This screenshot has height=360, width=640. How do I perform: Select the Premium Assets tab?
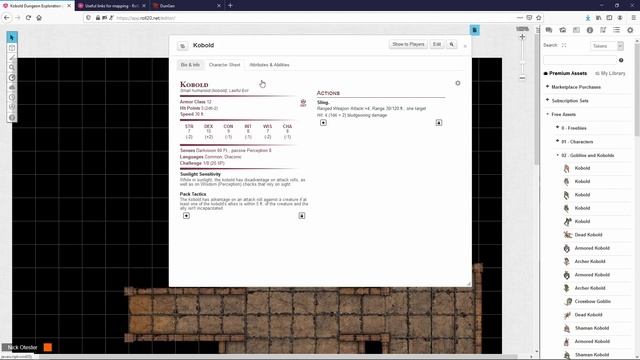click(565, 73)
